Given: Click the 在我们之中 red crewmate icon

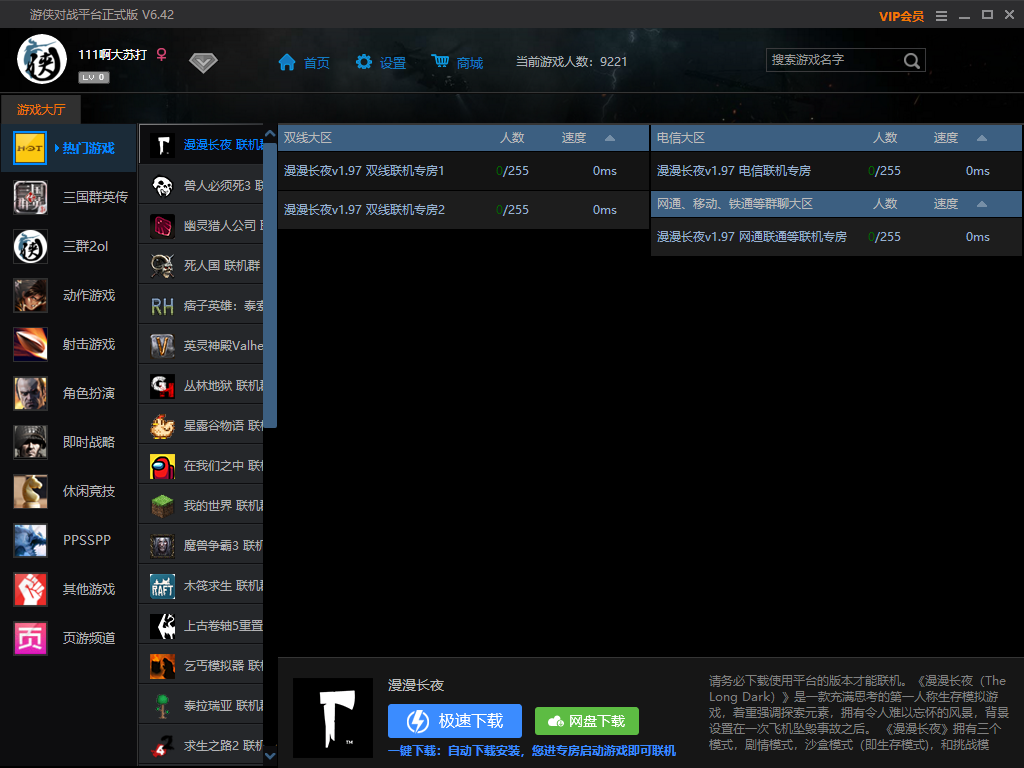Looking at the screenshot, I should click(162, 466).
